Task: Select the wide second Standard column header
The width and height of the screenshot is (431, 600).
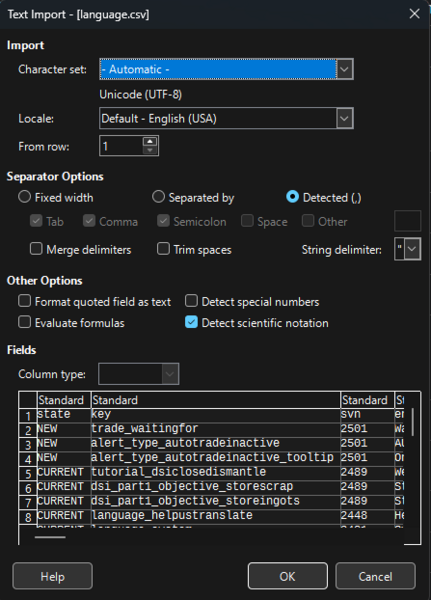Action: 216,400
